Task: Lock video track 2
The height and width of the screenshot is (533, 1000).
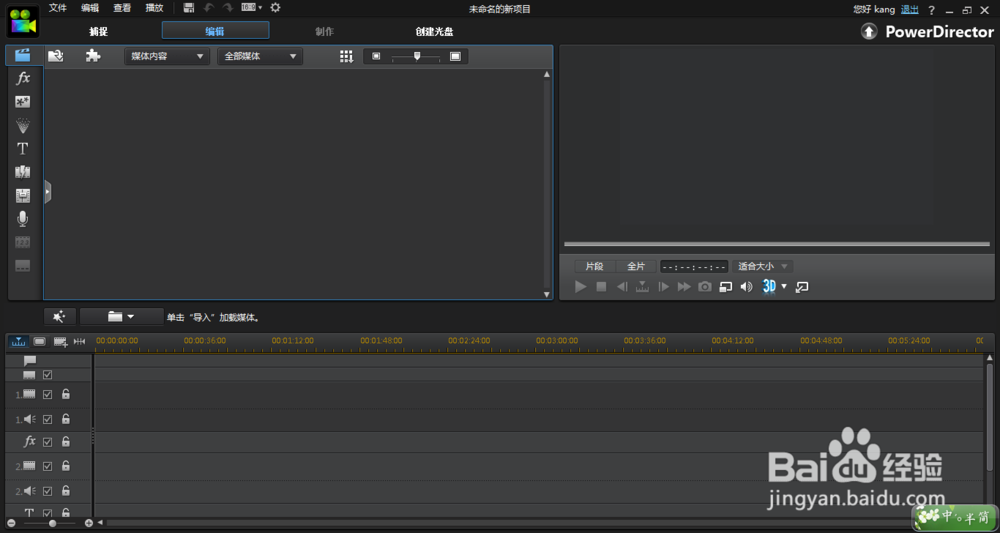Action: coord(66,466)
